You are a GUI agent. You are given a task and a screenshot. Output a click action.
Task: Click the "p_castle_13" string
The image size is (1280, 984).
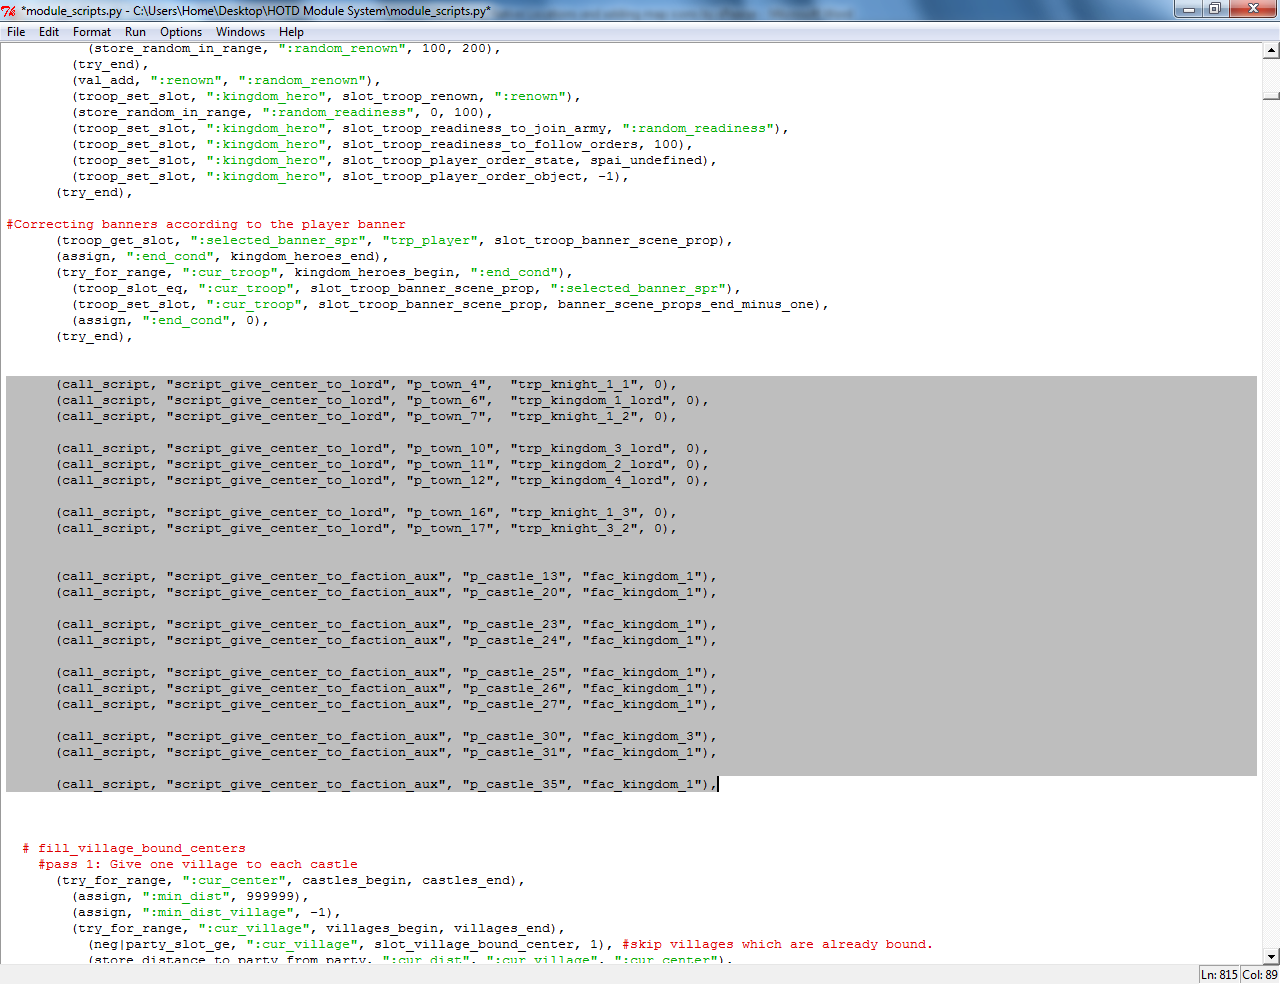click(x=514, y=576)
